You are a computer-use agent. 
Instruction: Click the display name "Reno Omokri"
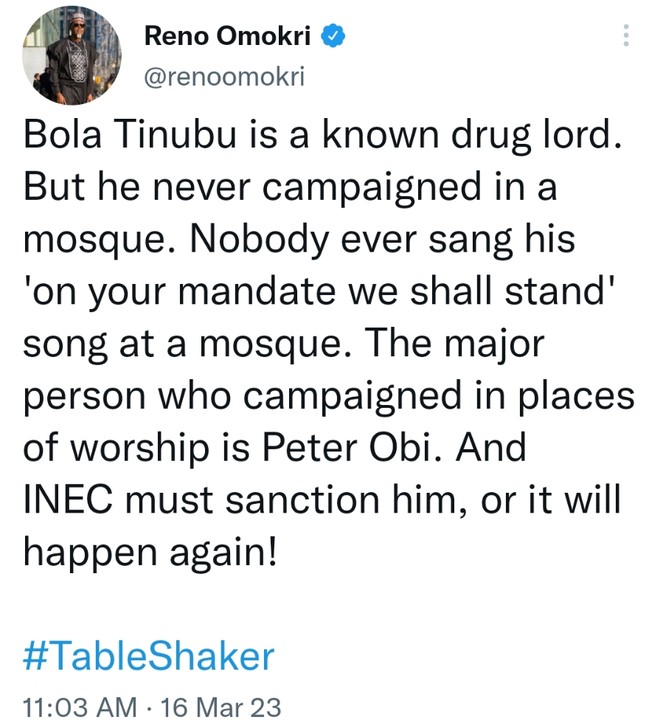[x=232, y=37]
